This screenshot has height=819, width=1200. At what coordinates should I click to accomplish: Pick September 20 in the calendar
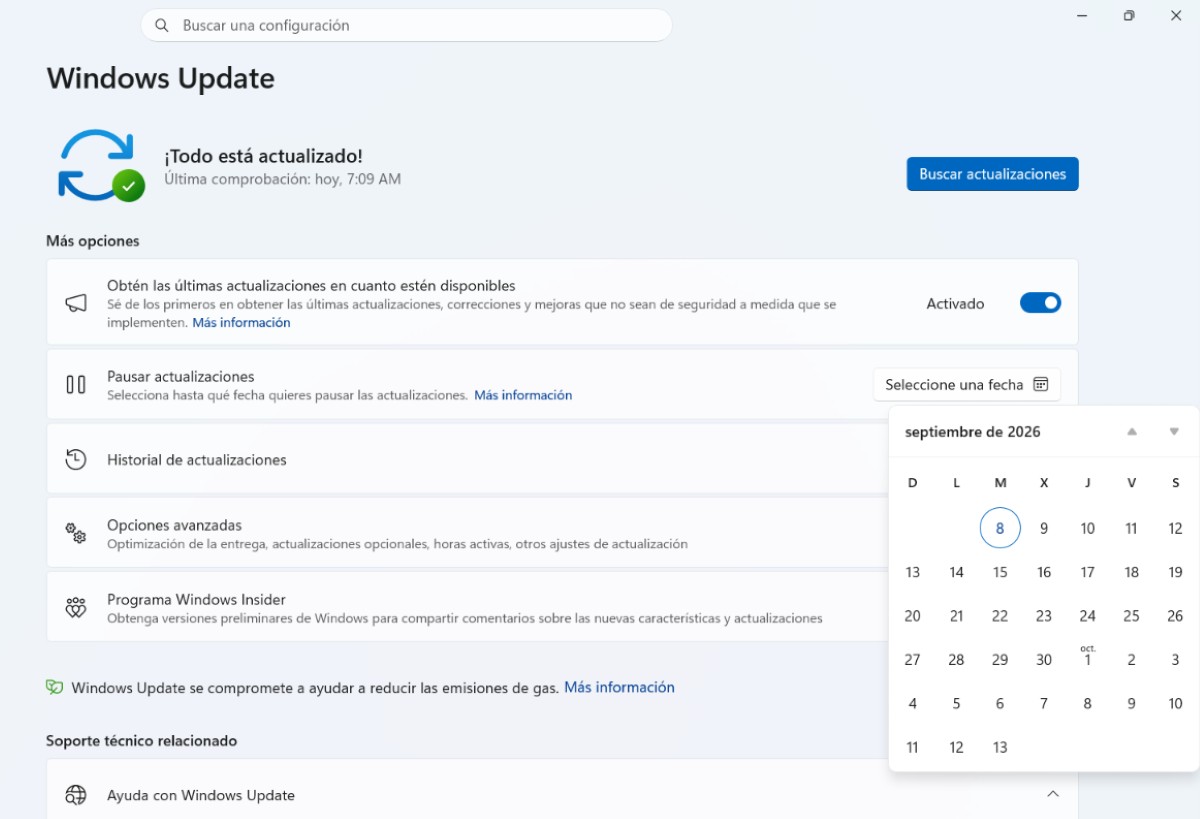[x=913, y=616]
